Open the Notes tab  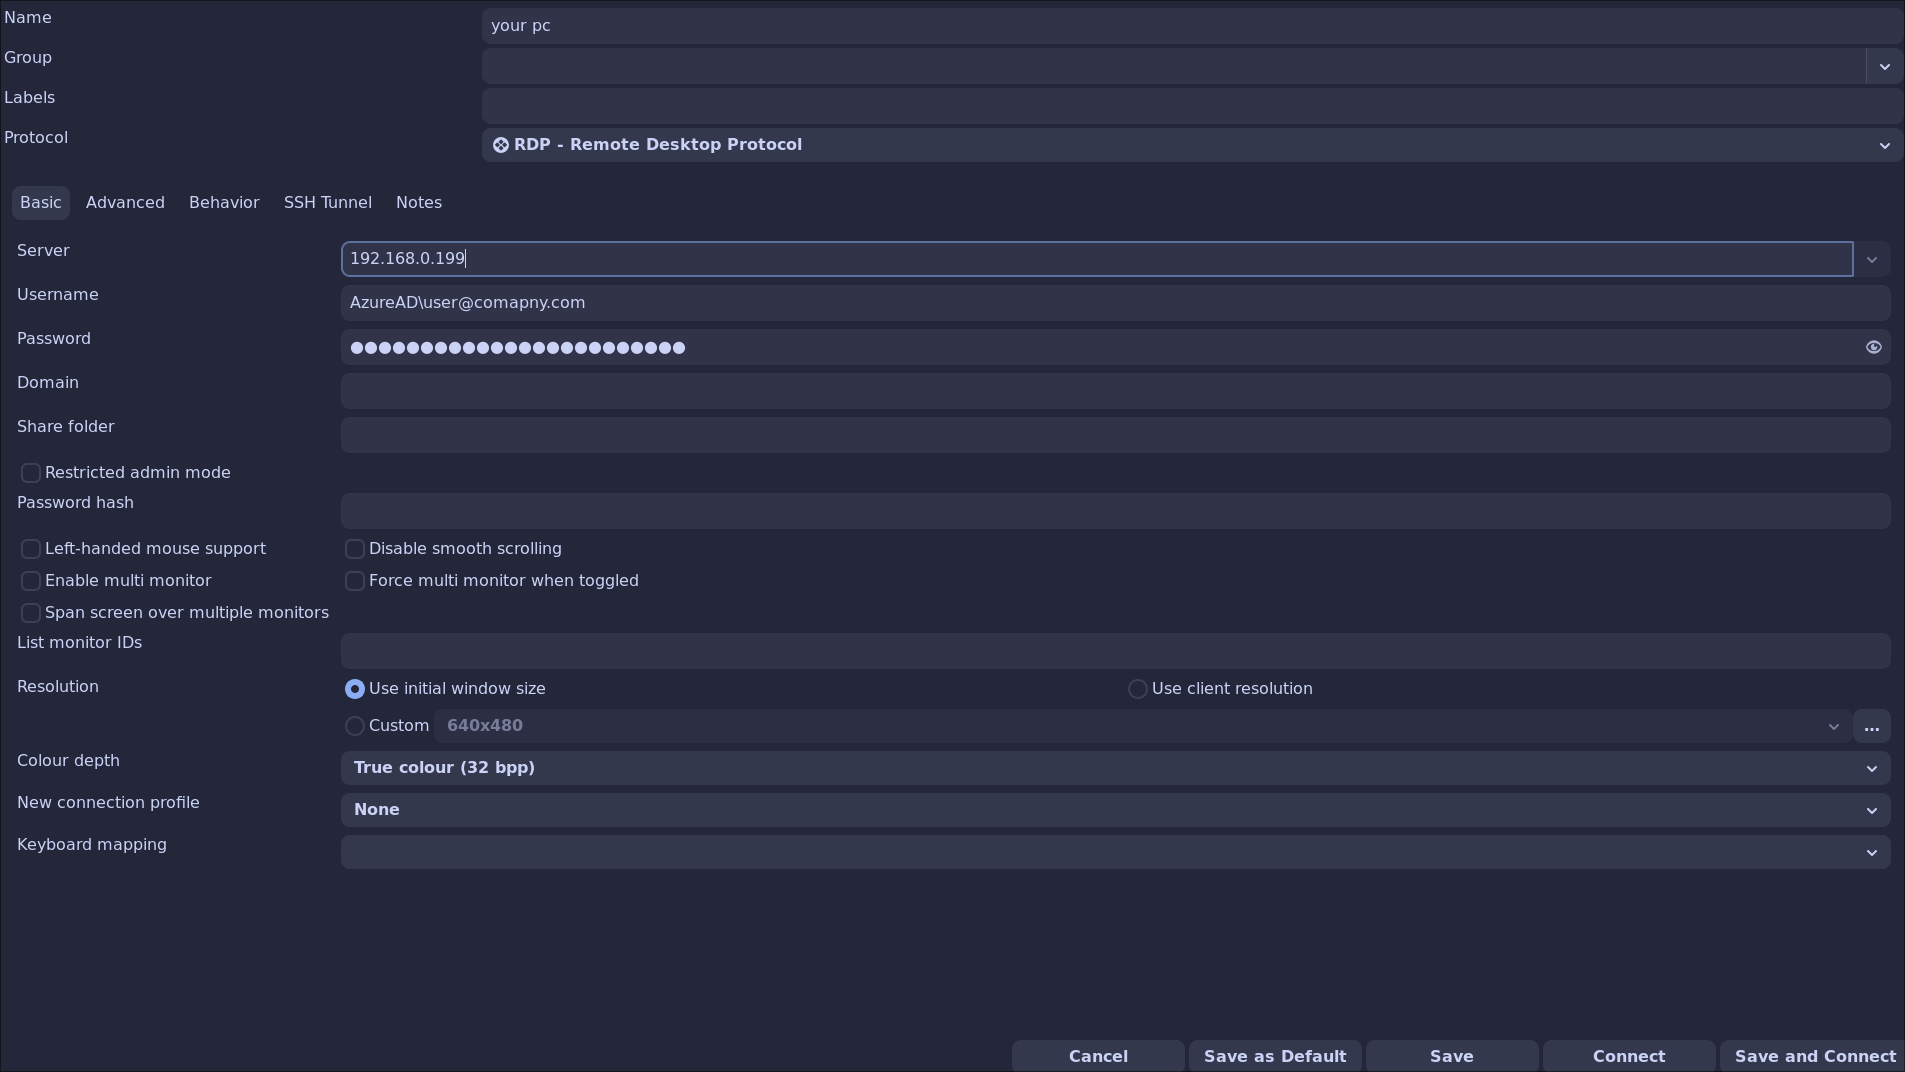419,203
